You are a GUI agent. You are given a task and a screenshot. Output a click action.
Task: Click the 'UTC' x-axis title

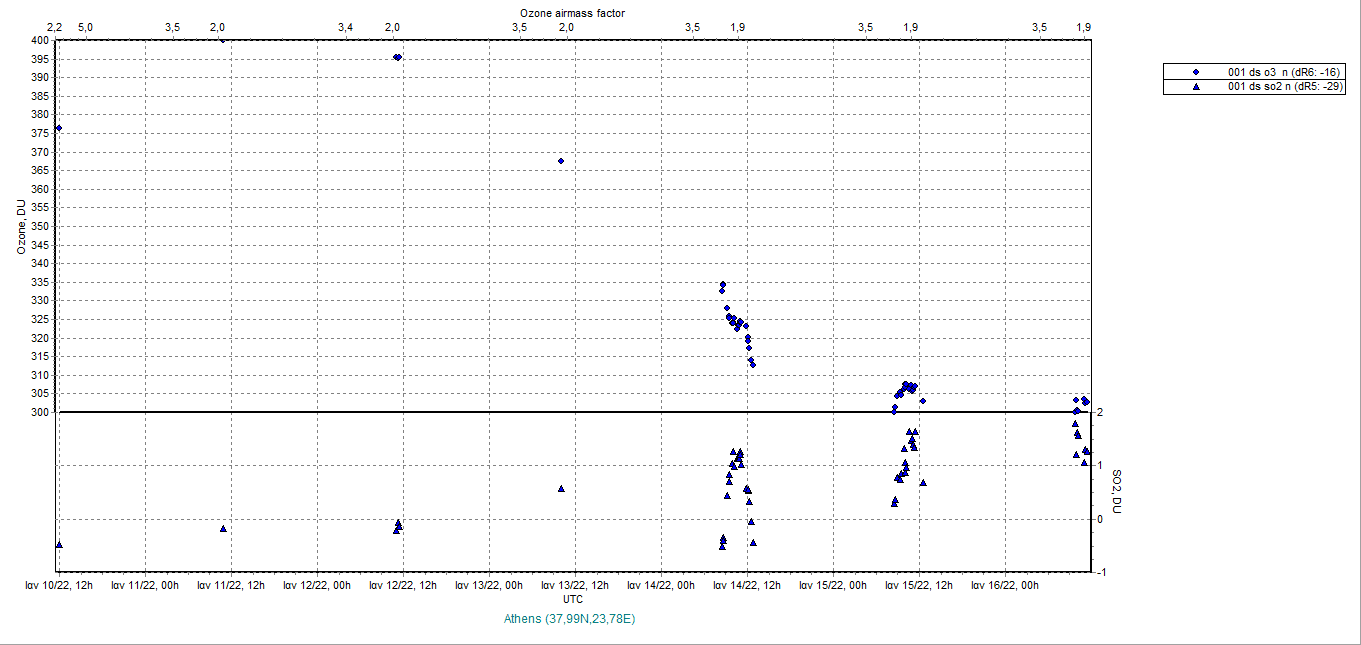click(x=573, y=599)
